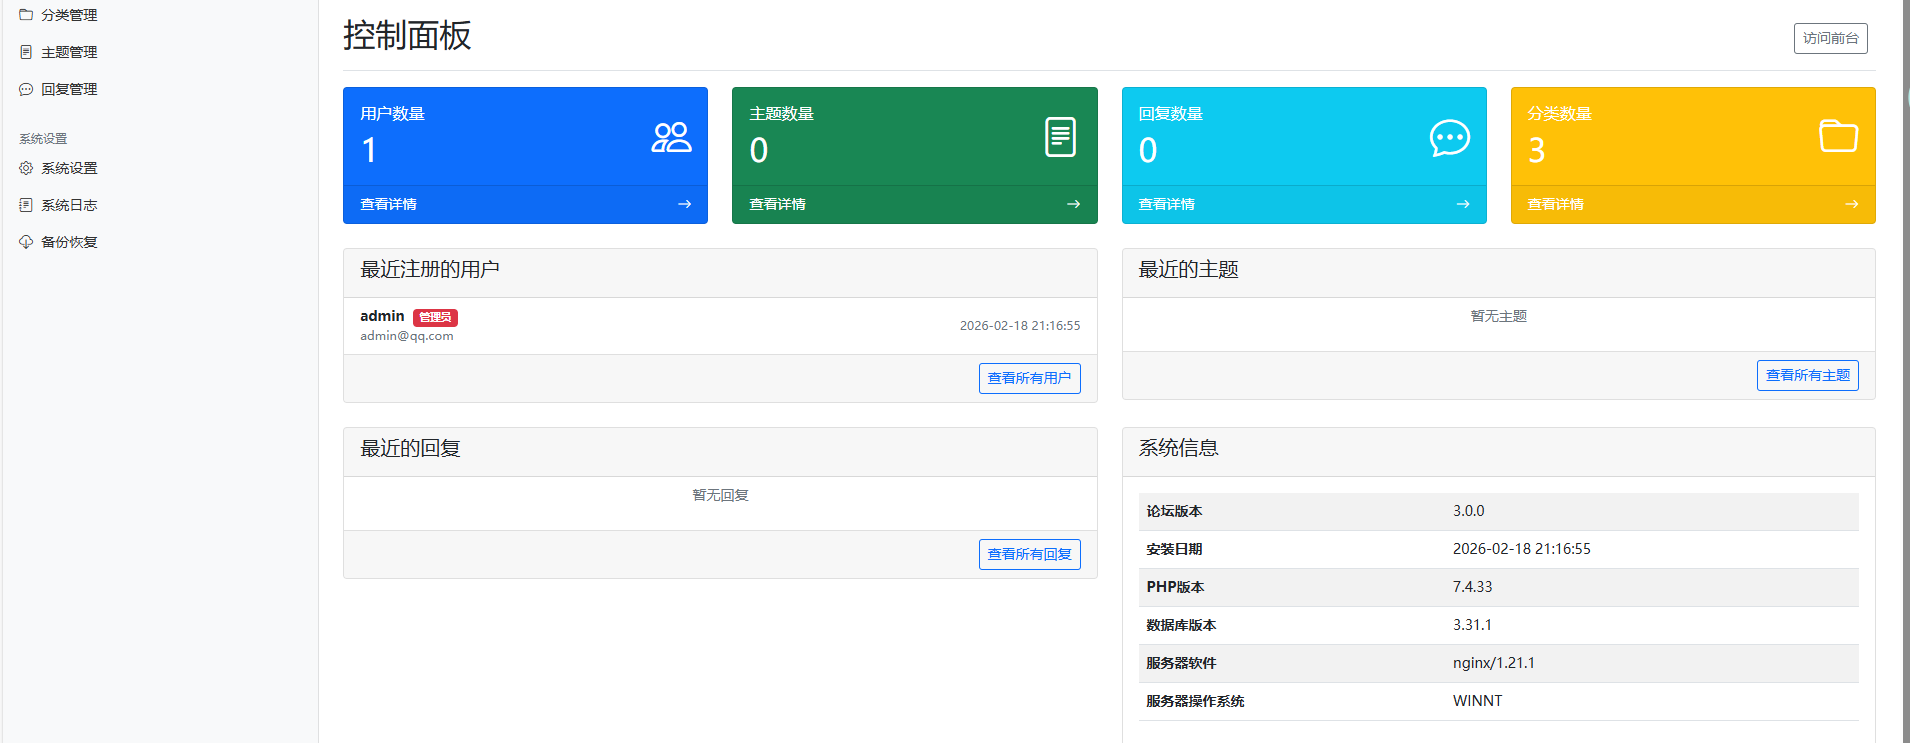Viewport: 1910px width, 743px height.
Task: Click the cloud icon beside 备份恢复
Action: 26,242
